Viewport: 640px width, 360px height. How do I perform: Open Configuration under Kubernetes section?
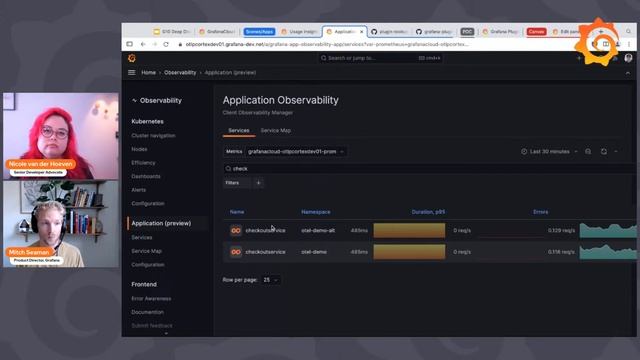click(148, 203)
